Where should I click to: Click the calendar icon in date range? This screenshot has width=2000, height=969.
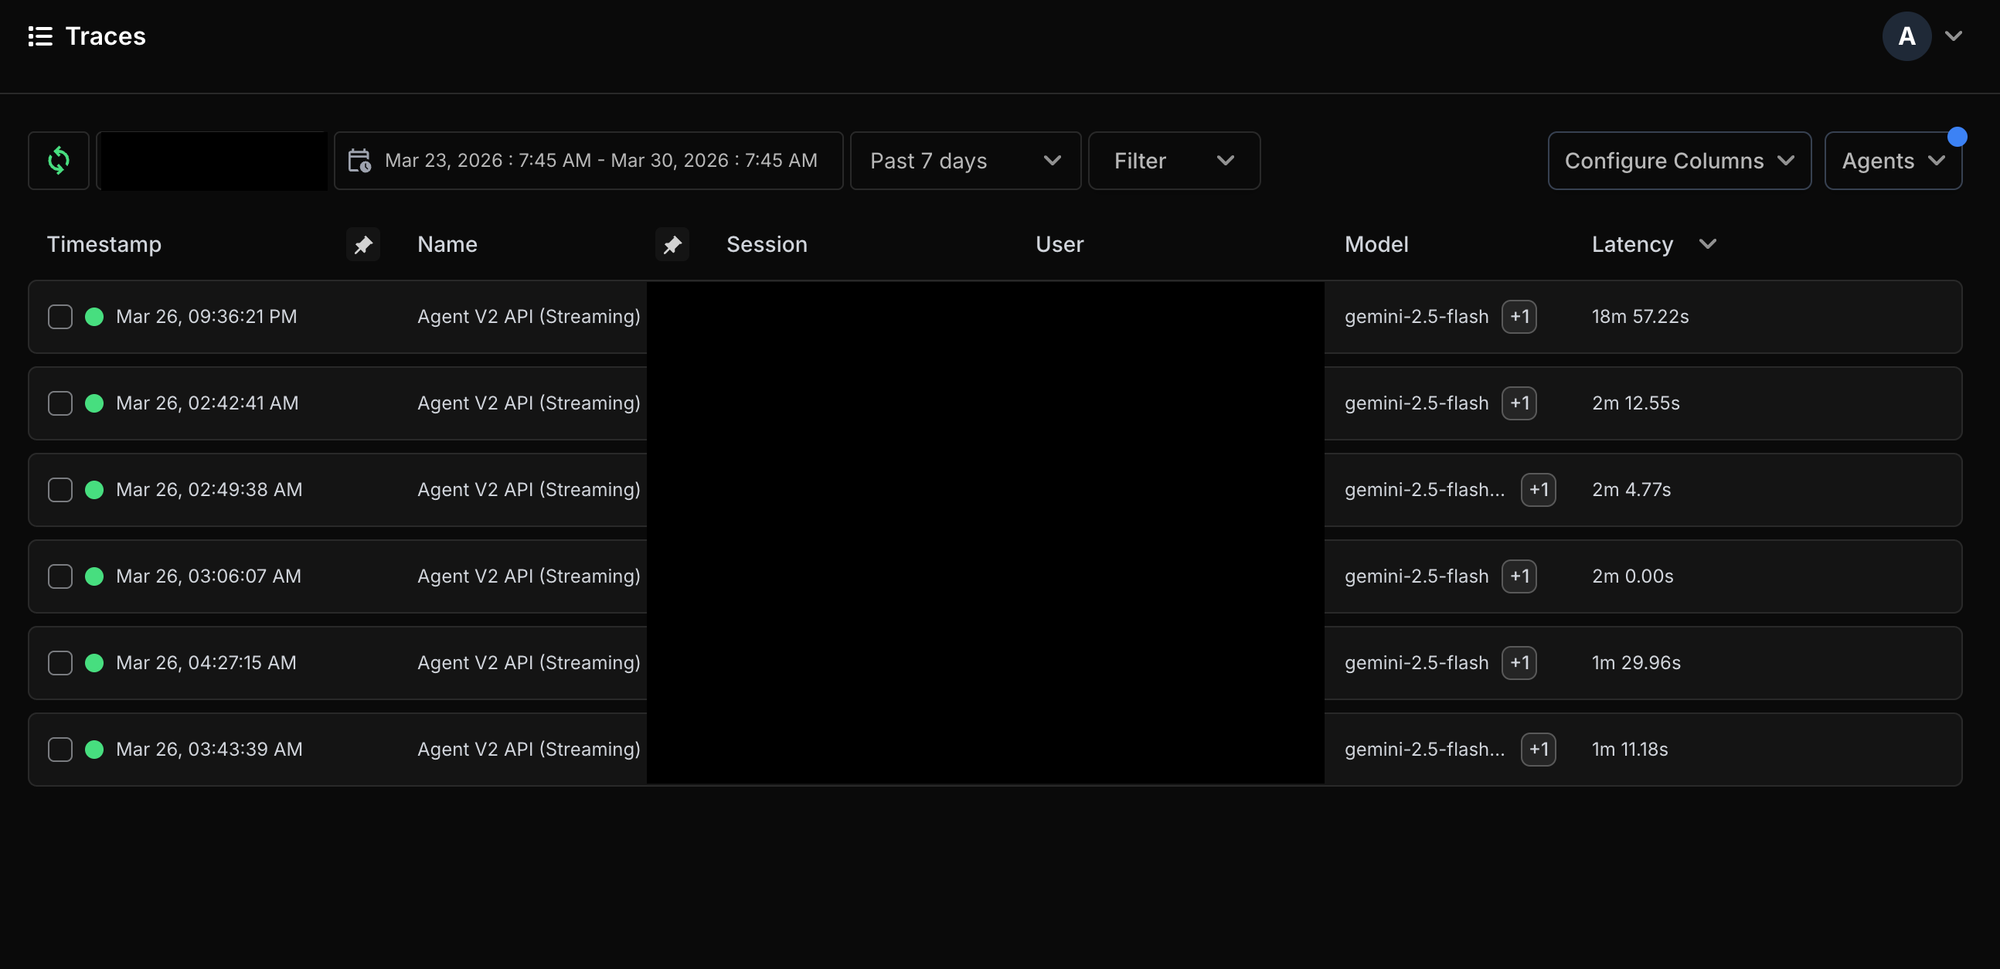[360, 160]
